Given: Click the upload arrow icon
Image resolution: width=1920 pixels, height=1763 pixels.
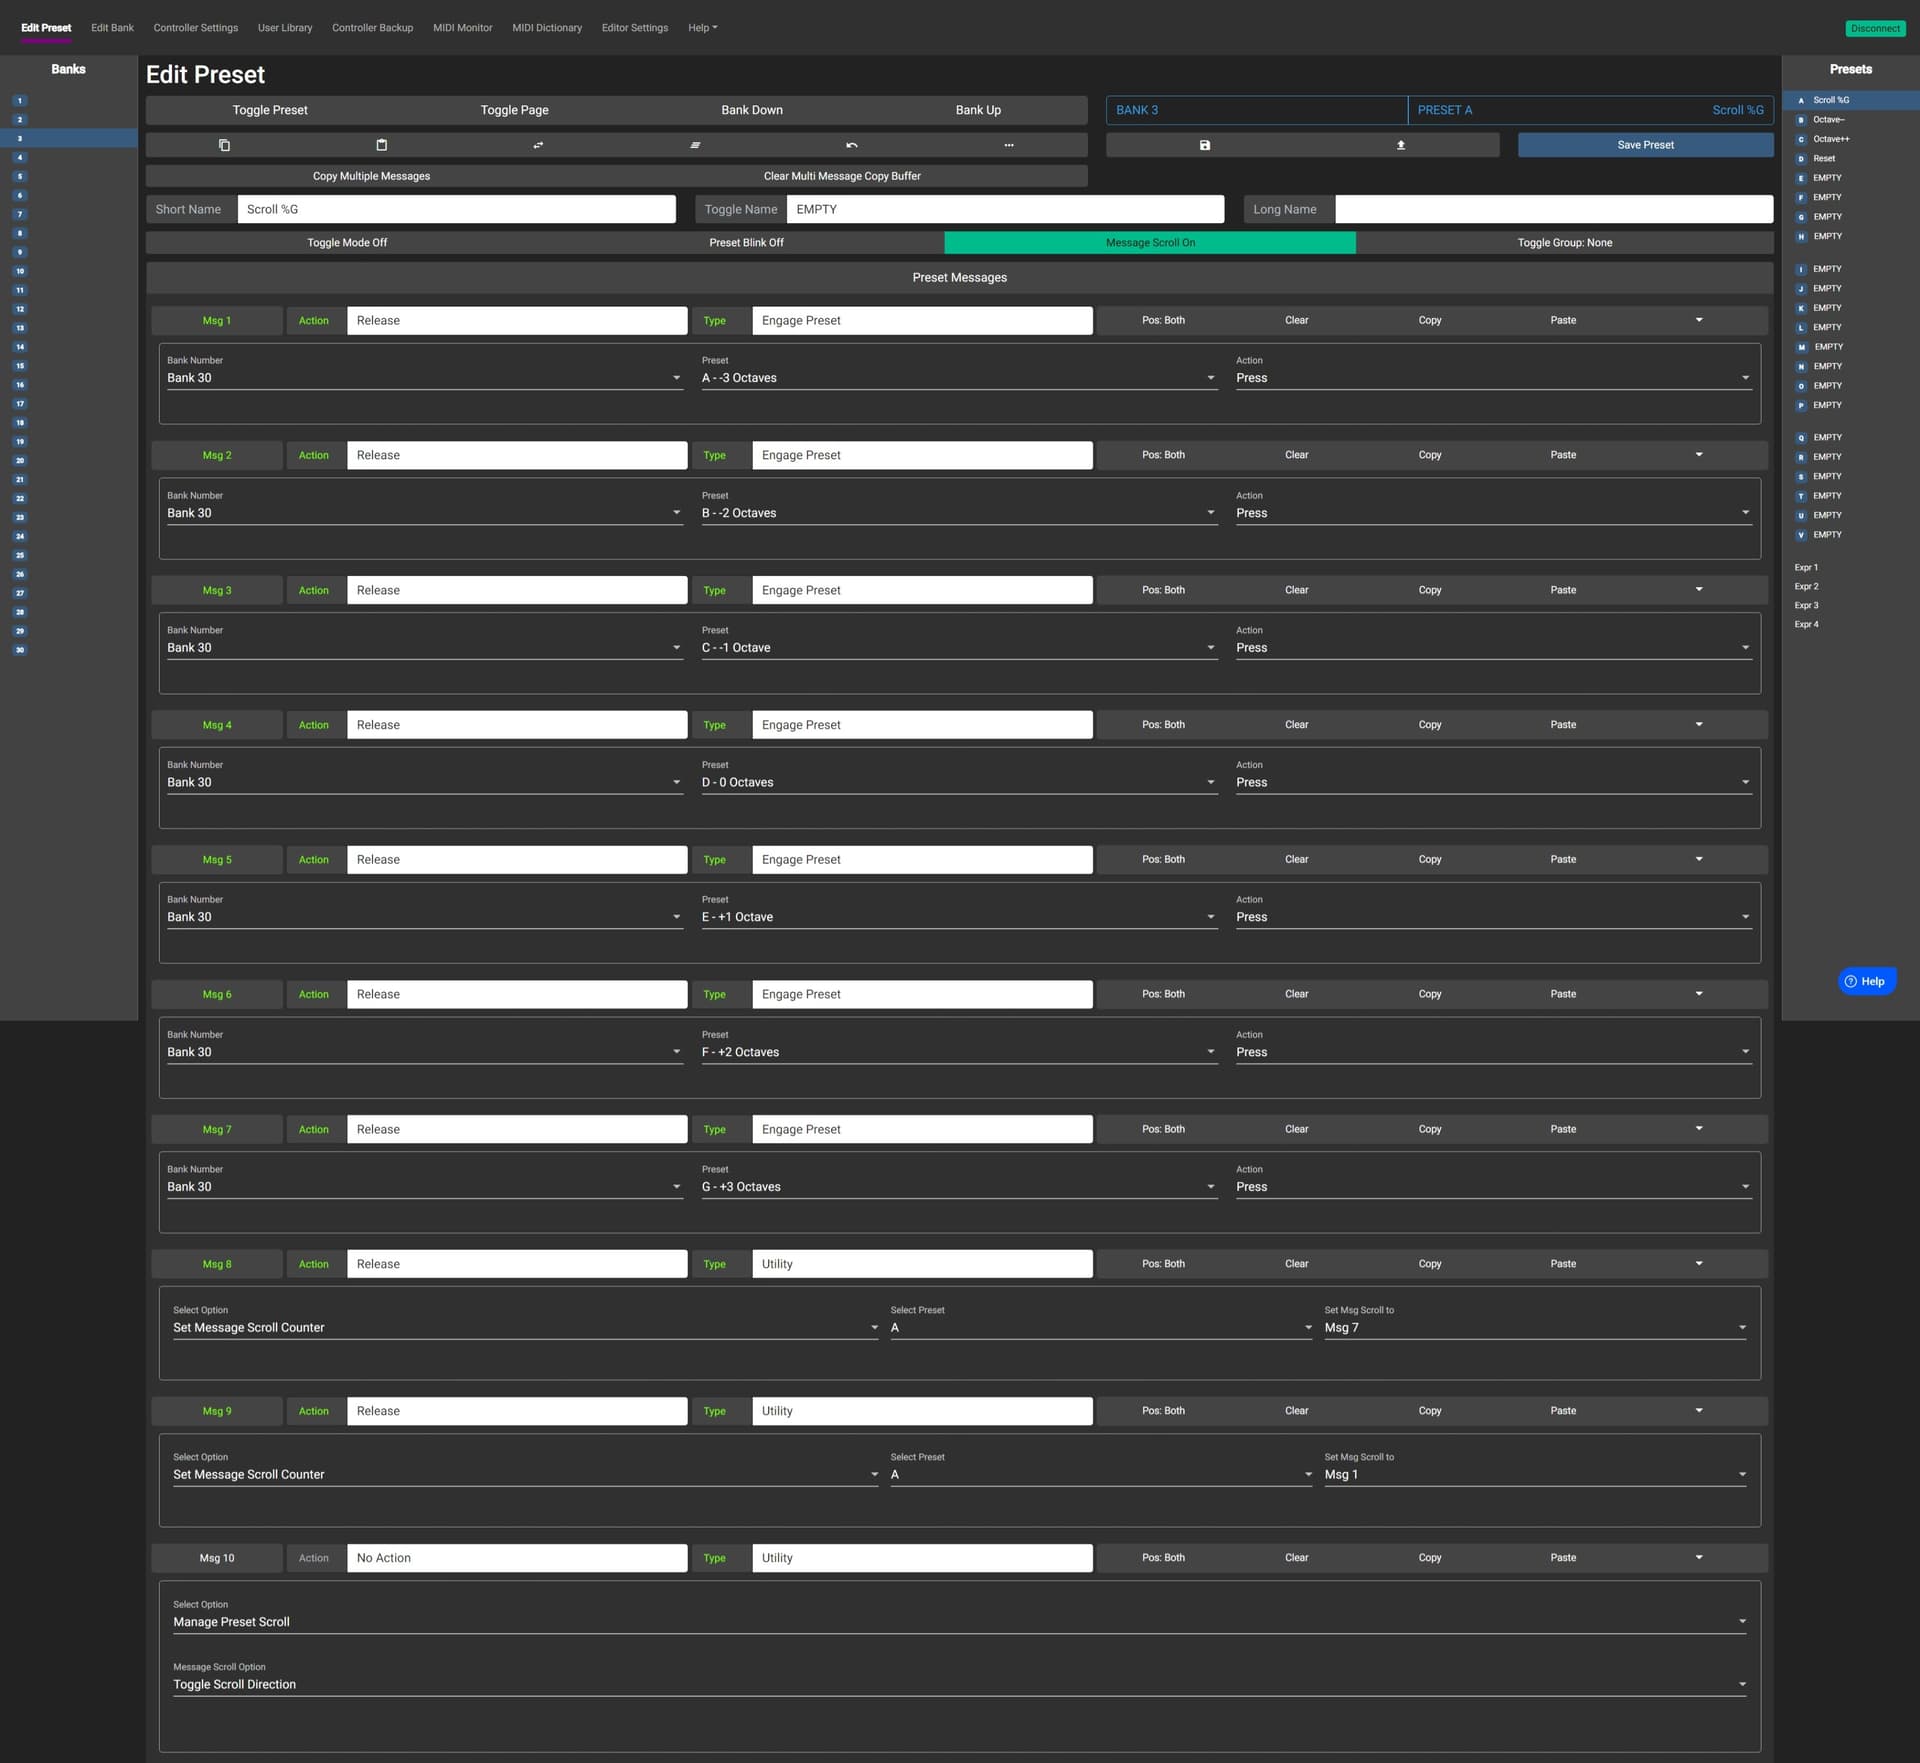Looking at the screenshot, I should coord(1400,145).
